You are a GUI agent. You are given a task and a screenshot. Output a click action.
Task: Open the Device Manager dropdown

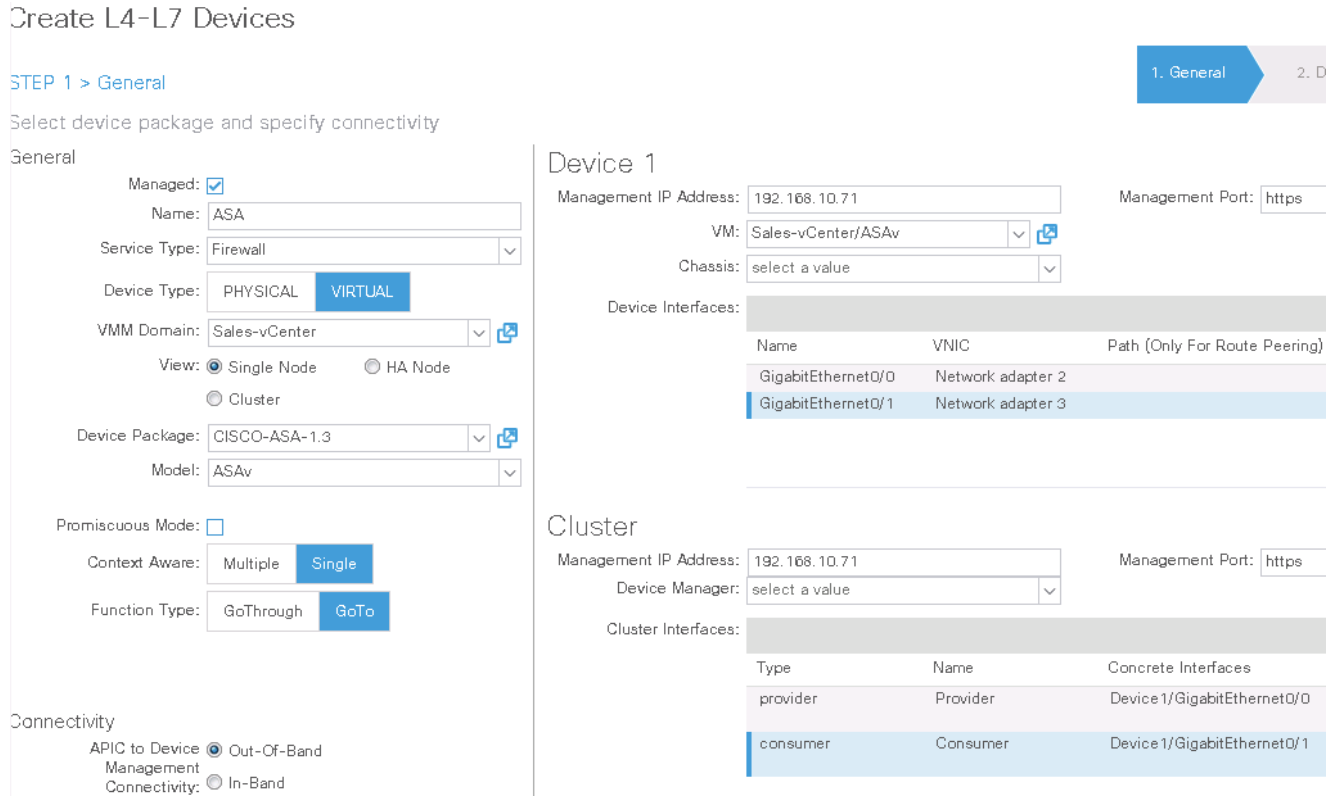pos(1048,590)
